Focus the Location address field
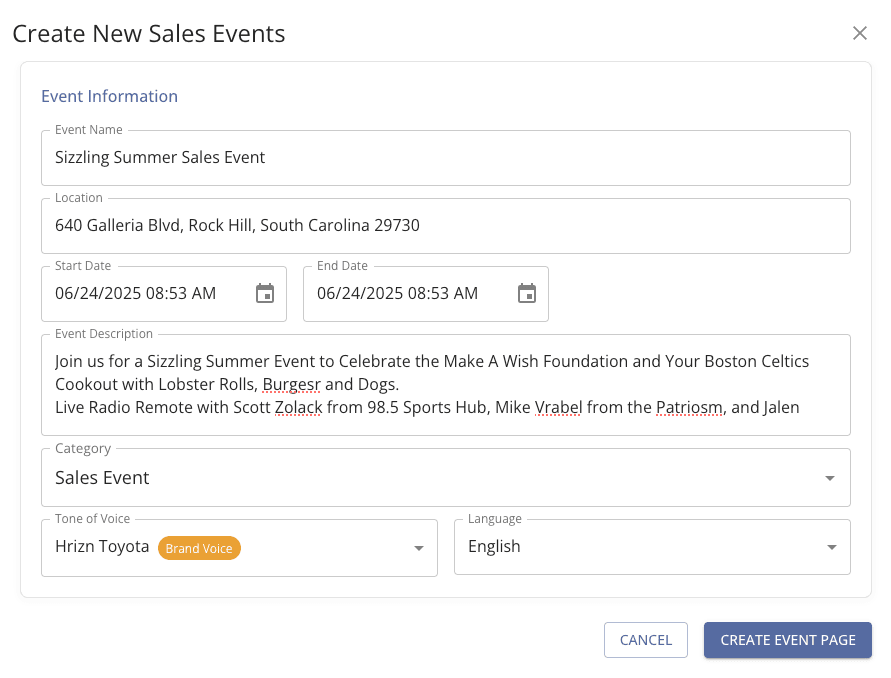 (445, 226)
